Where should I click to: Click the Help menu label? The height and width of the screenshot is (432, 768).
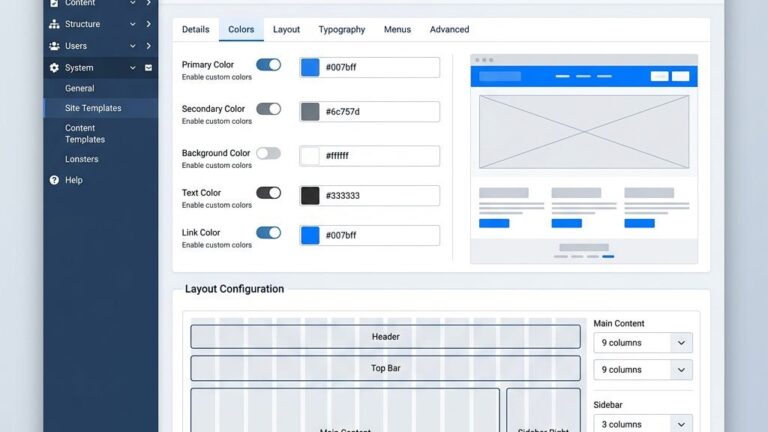coord(73,180)
